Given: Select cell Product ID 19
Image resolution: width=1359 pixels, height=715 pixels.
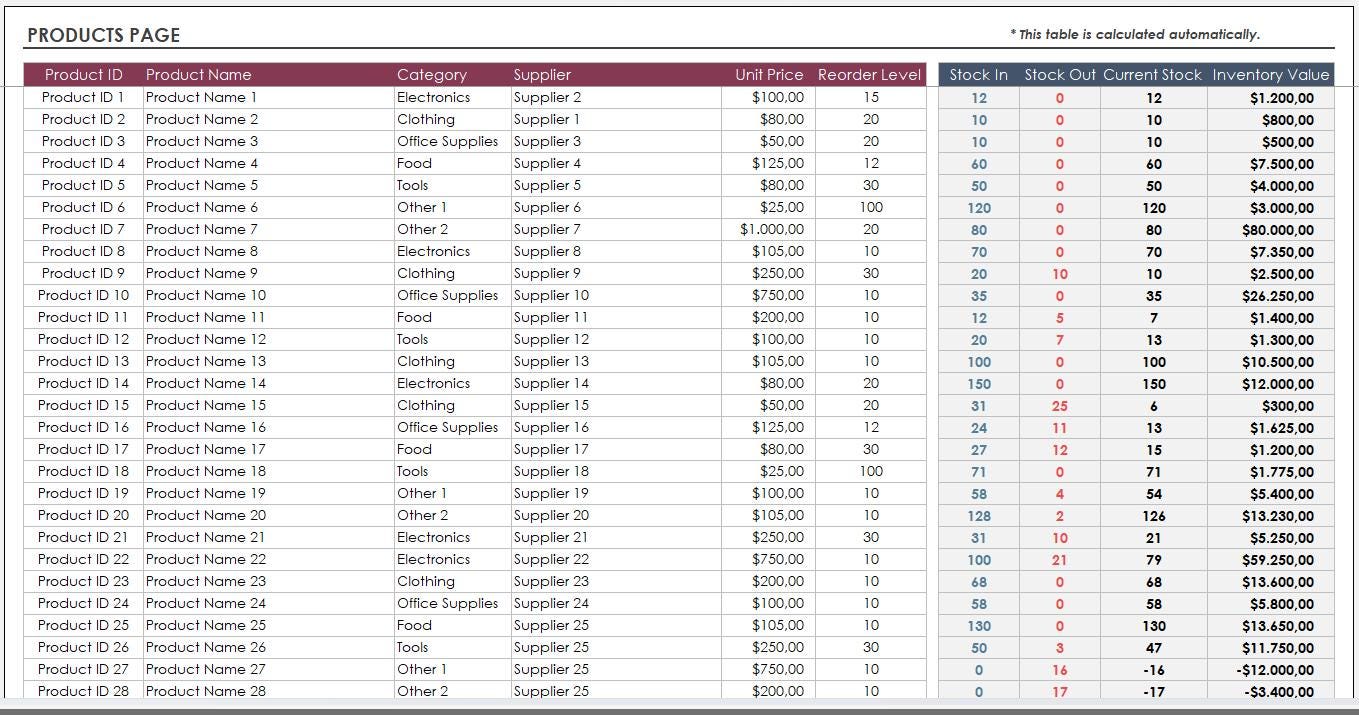Looking at the screenshot, I should coord(83,493).
